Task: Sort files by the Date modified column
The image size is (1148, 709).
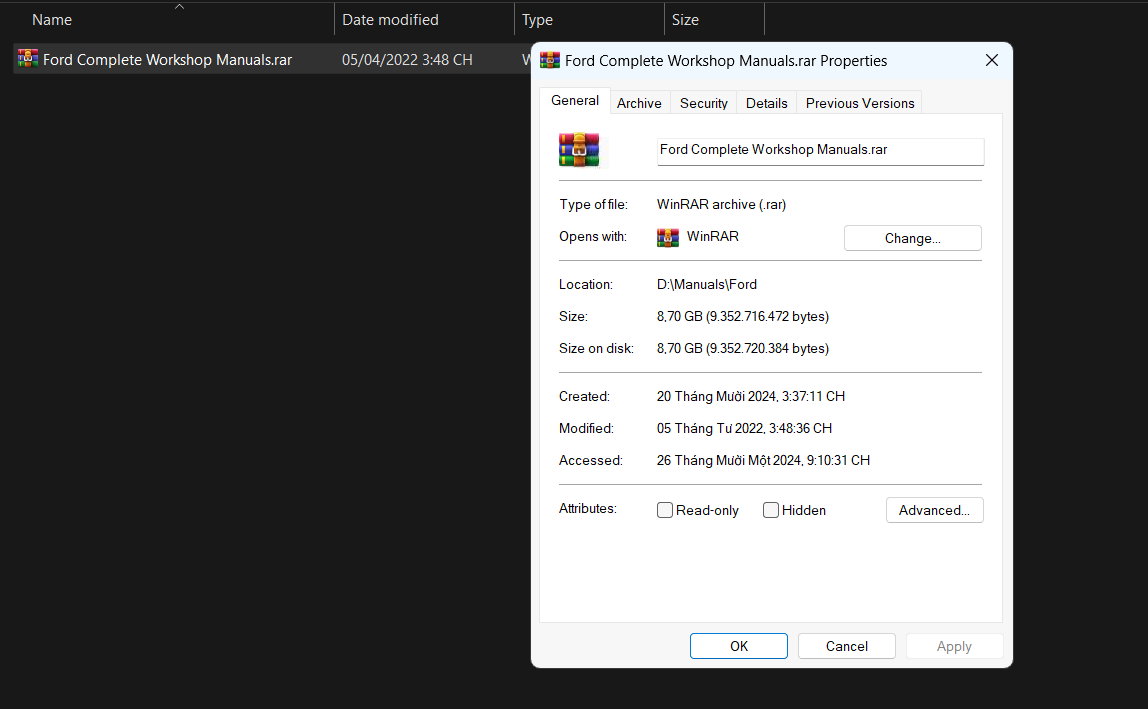Action: (390, 20)
